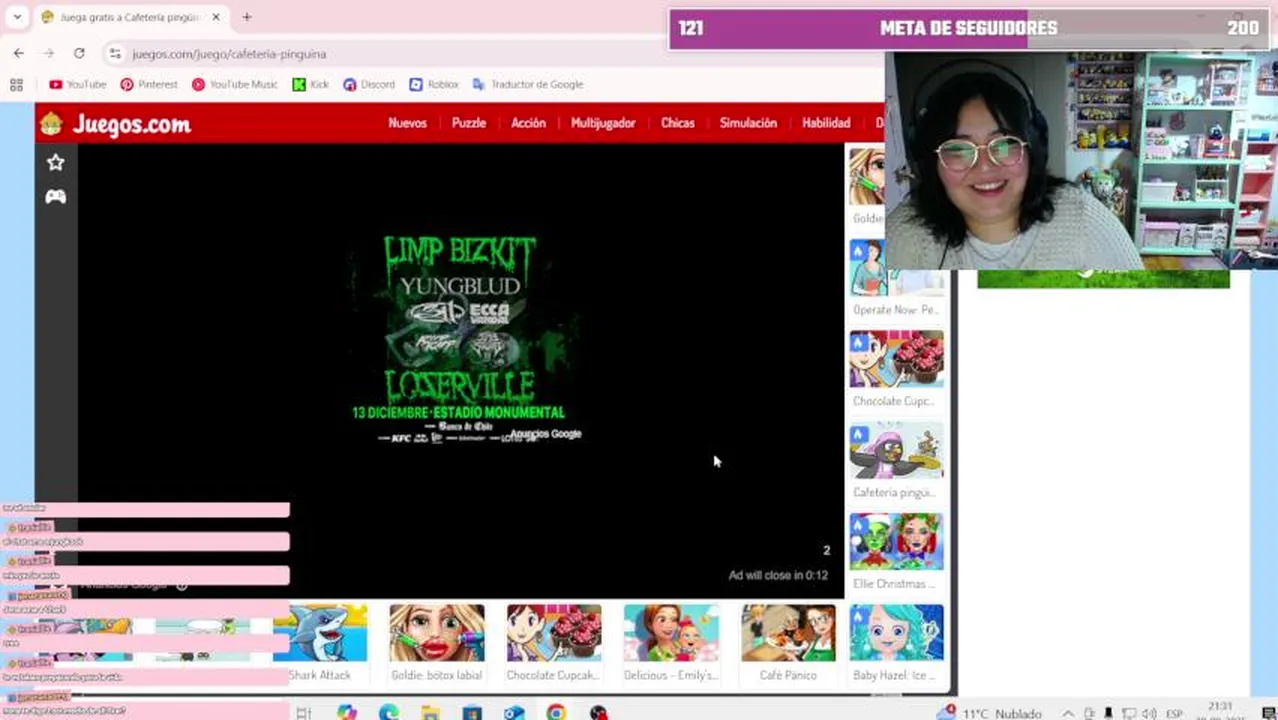Open Outlook from the taskbar
1278x720 pixels.
point(514,712)
